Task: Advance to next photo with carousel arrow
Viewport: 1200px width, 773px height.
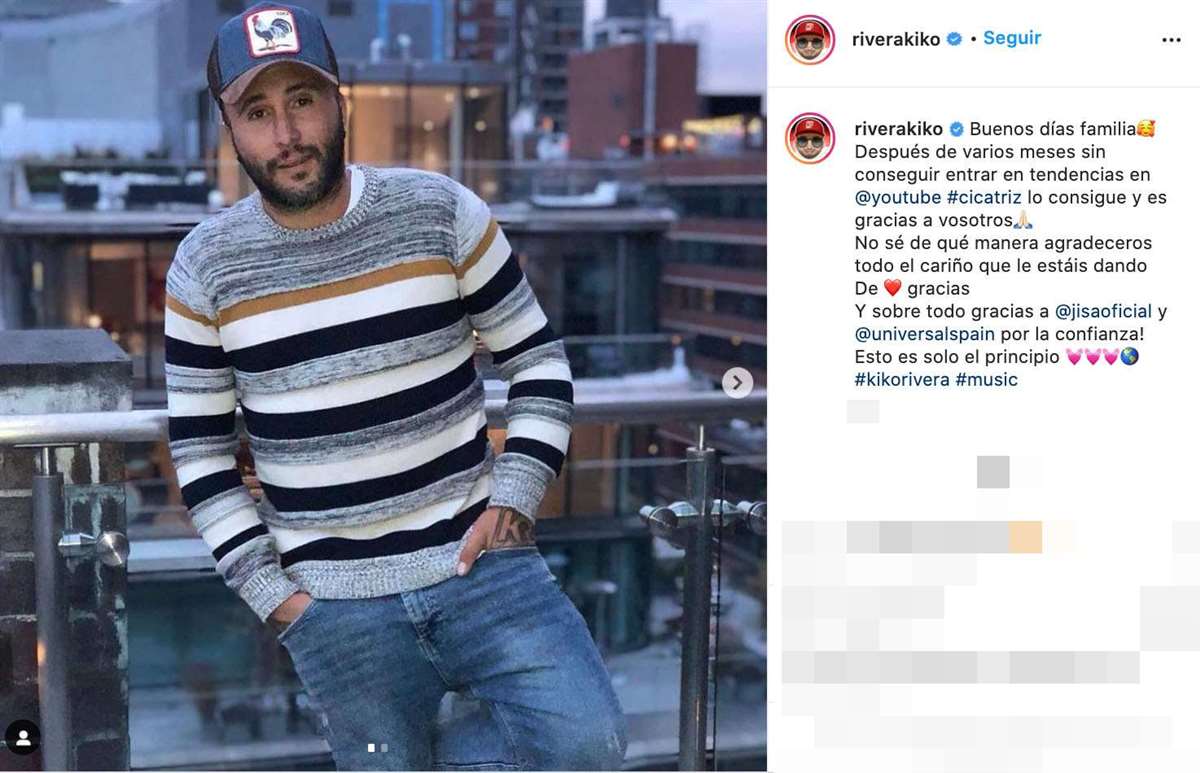Action: 737,382
